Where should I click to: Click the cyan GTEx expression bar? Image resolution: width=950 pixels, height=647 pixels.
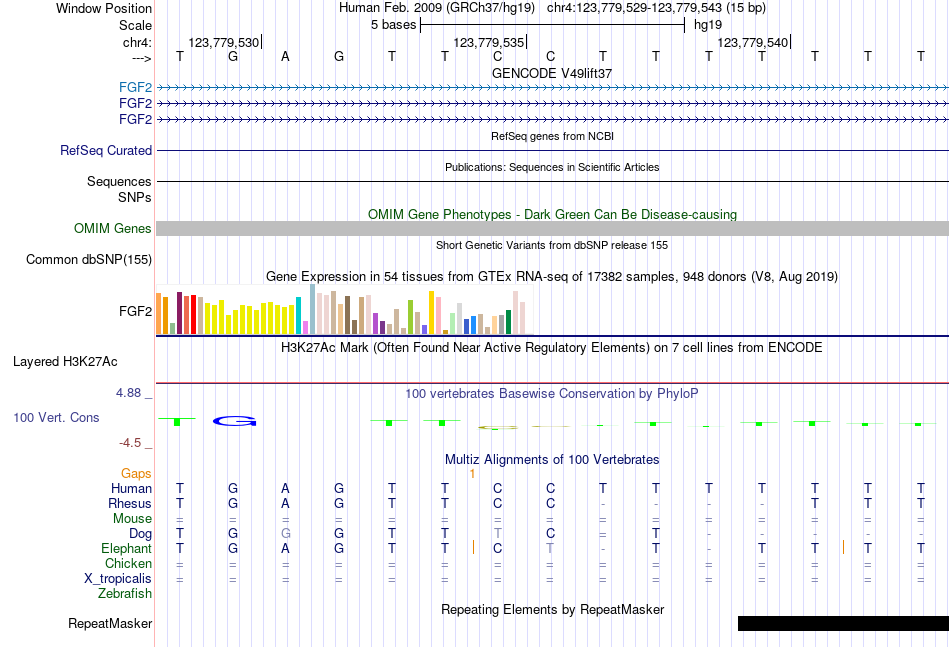[x=298, y=316]
